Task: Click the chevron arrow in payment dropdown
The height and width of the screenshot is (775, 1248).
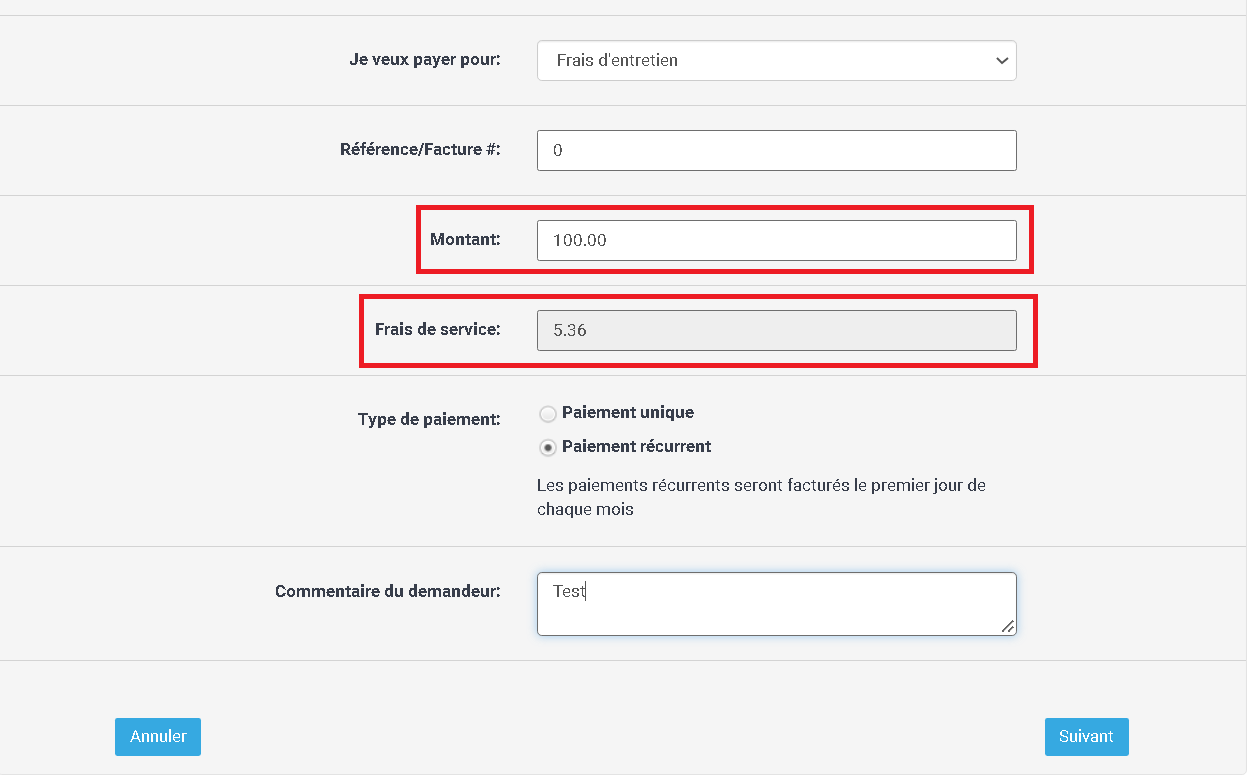Action: pyautogui.click(x=1002, y=61)
